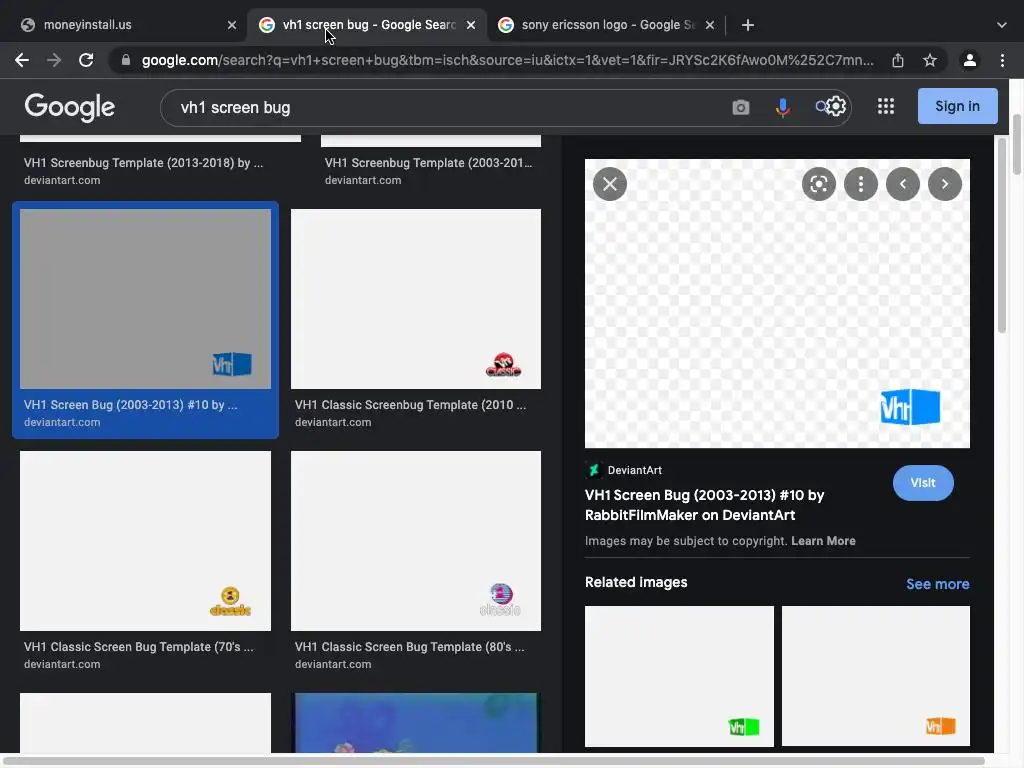Screen dimensions: 1024x768
Task: Close the image preview panel
Action: [x=610, y=184]
